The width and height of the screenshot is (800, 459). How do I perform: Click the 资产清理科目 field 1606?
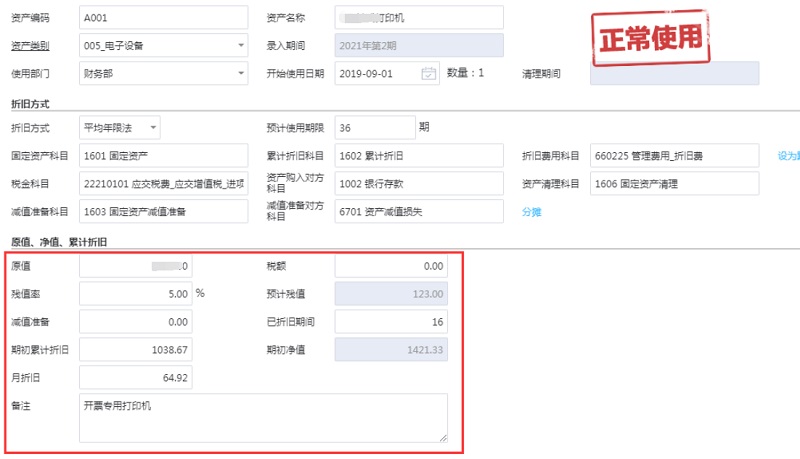coord(674,184)
